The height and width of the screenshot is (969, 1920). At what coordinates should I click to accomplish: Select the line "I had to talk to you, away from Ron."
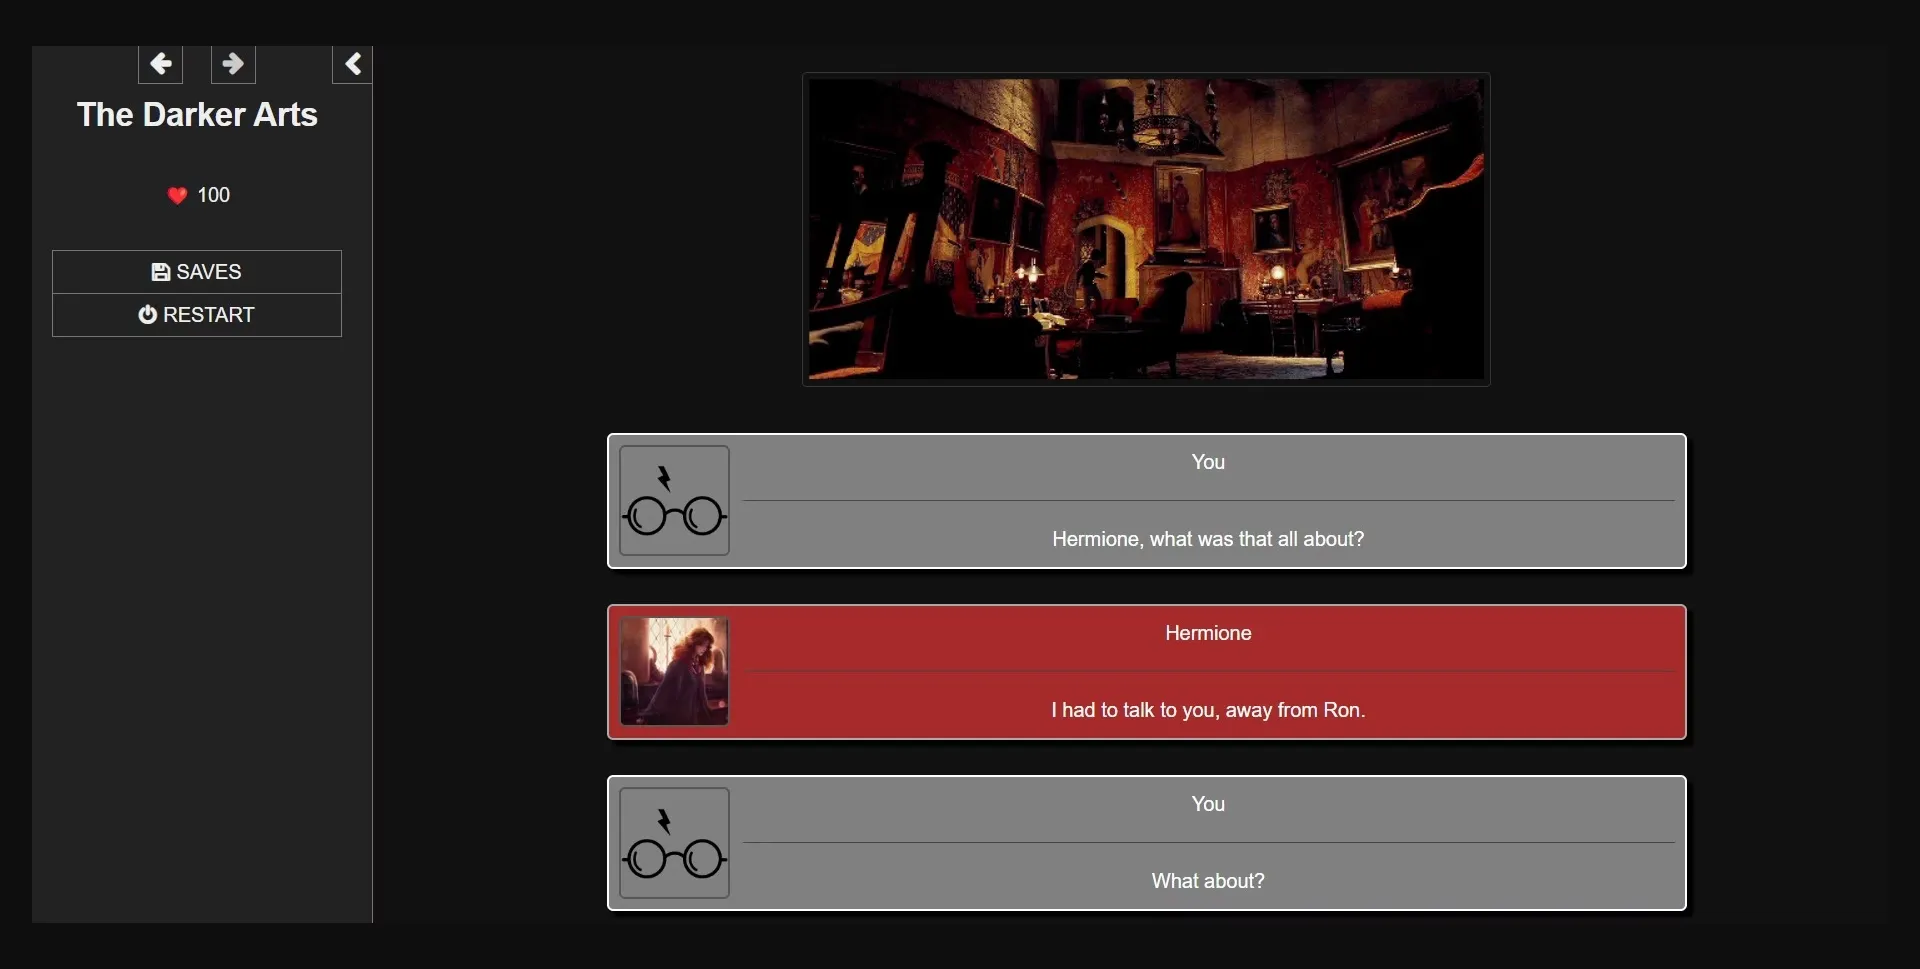pos(1207,710)
